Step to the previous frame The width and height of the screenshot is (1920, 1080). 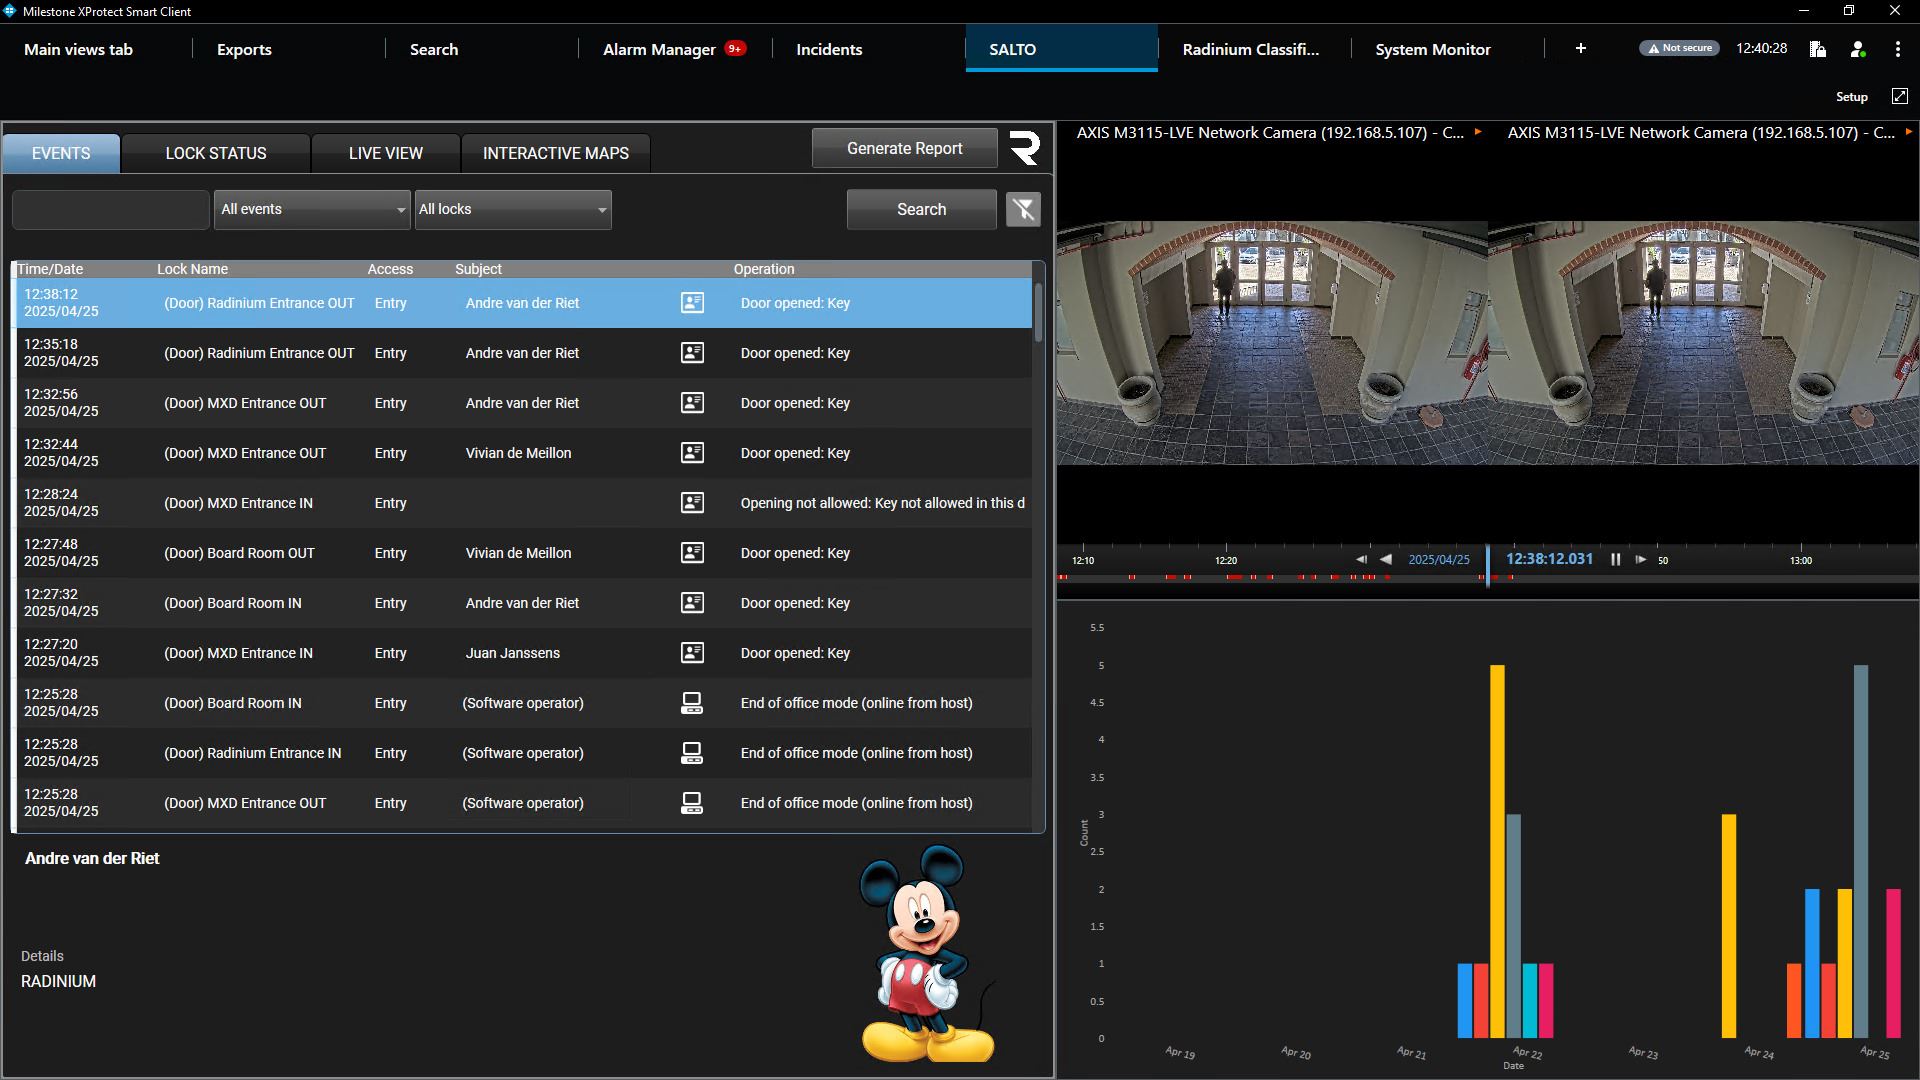click(x=1361, y=560)
